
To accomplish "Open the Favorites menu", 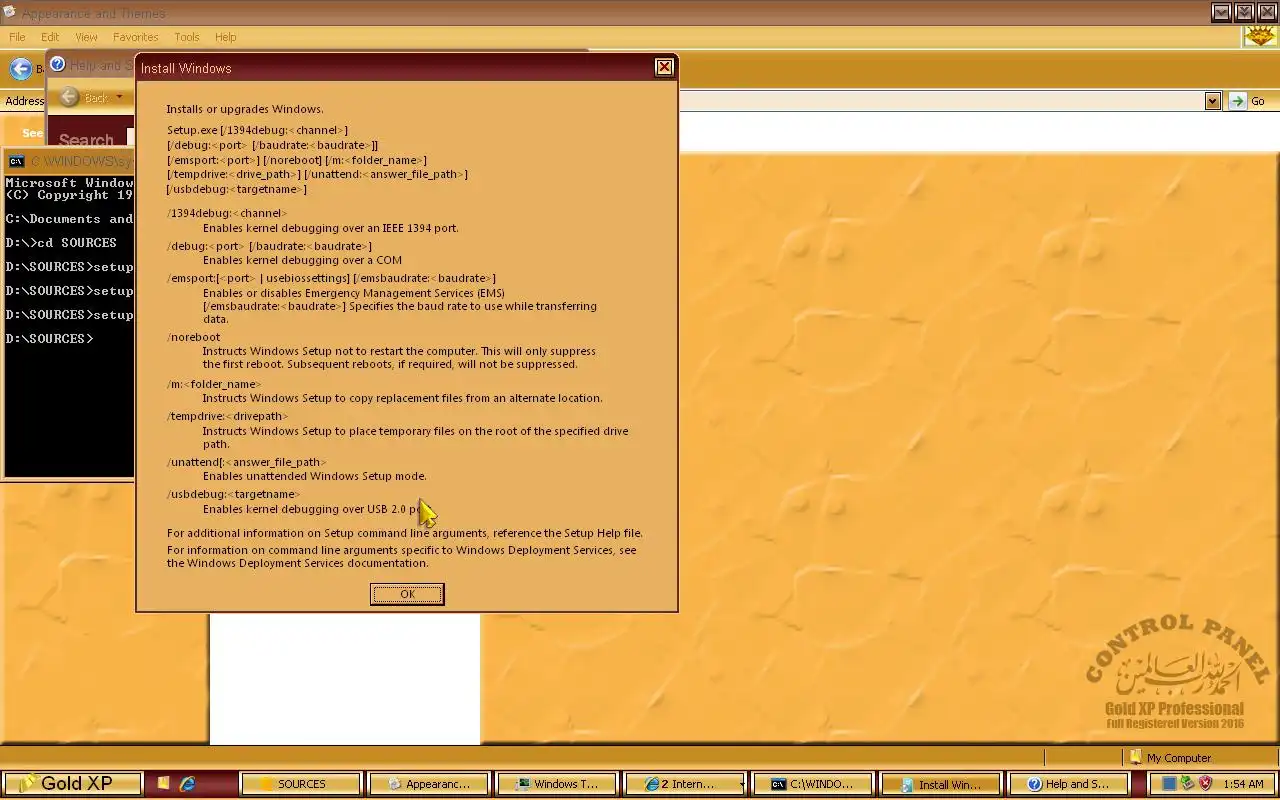I will point(135,37).
